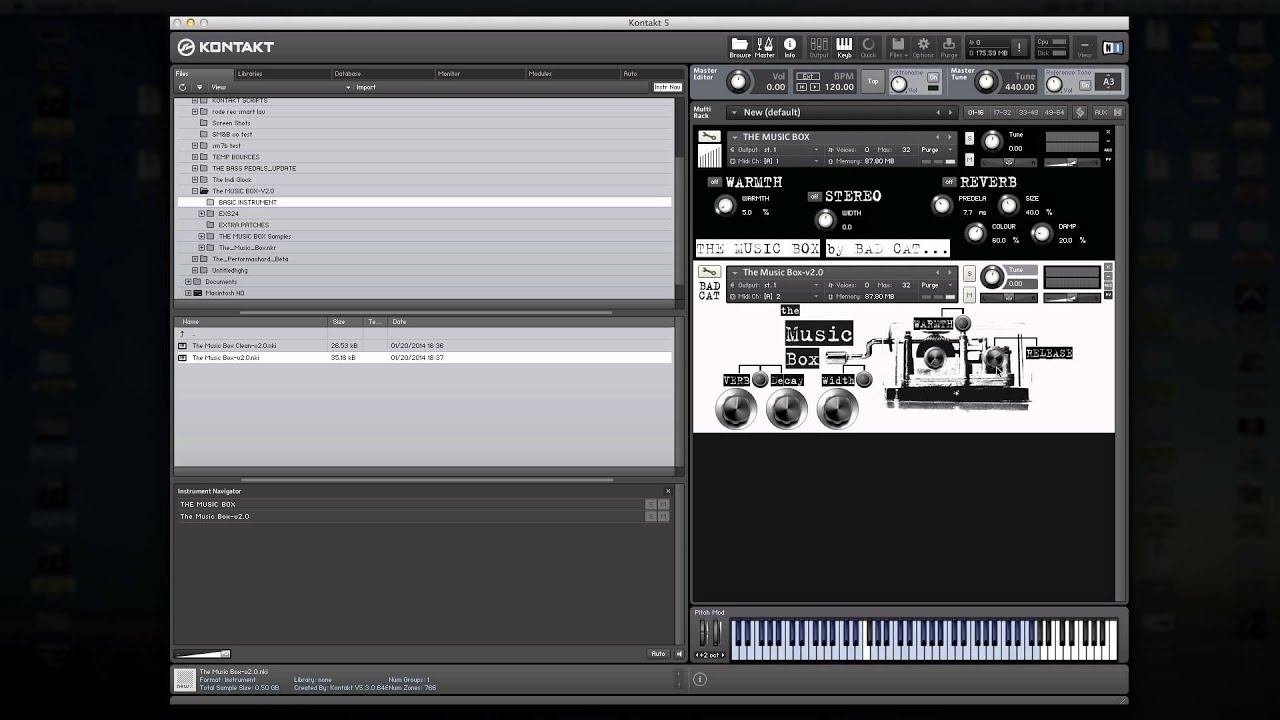Adjust THE MUSIC BOX pan slider

tap(1009, 161)
